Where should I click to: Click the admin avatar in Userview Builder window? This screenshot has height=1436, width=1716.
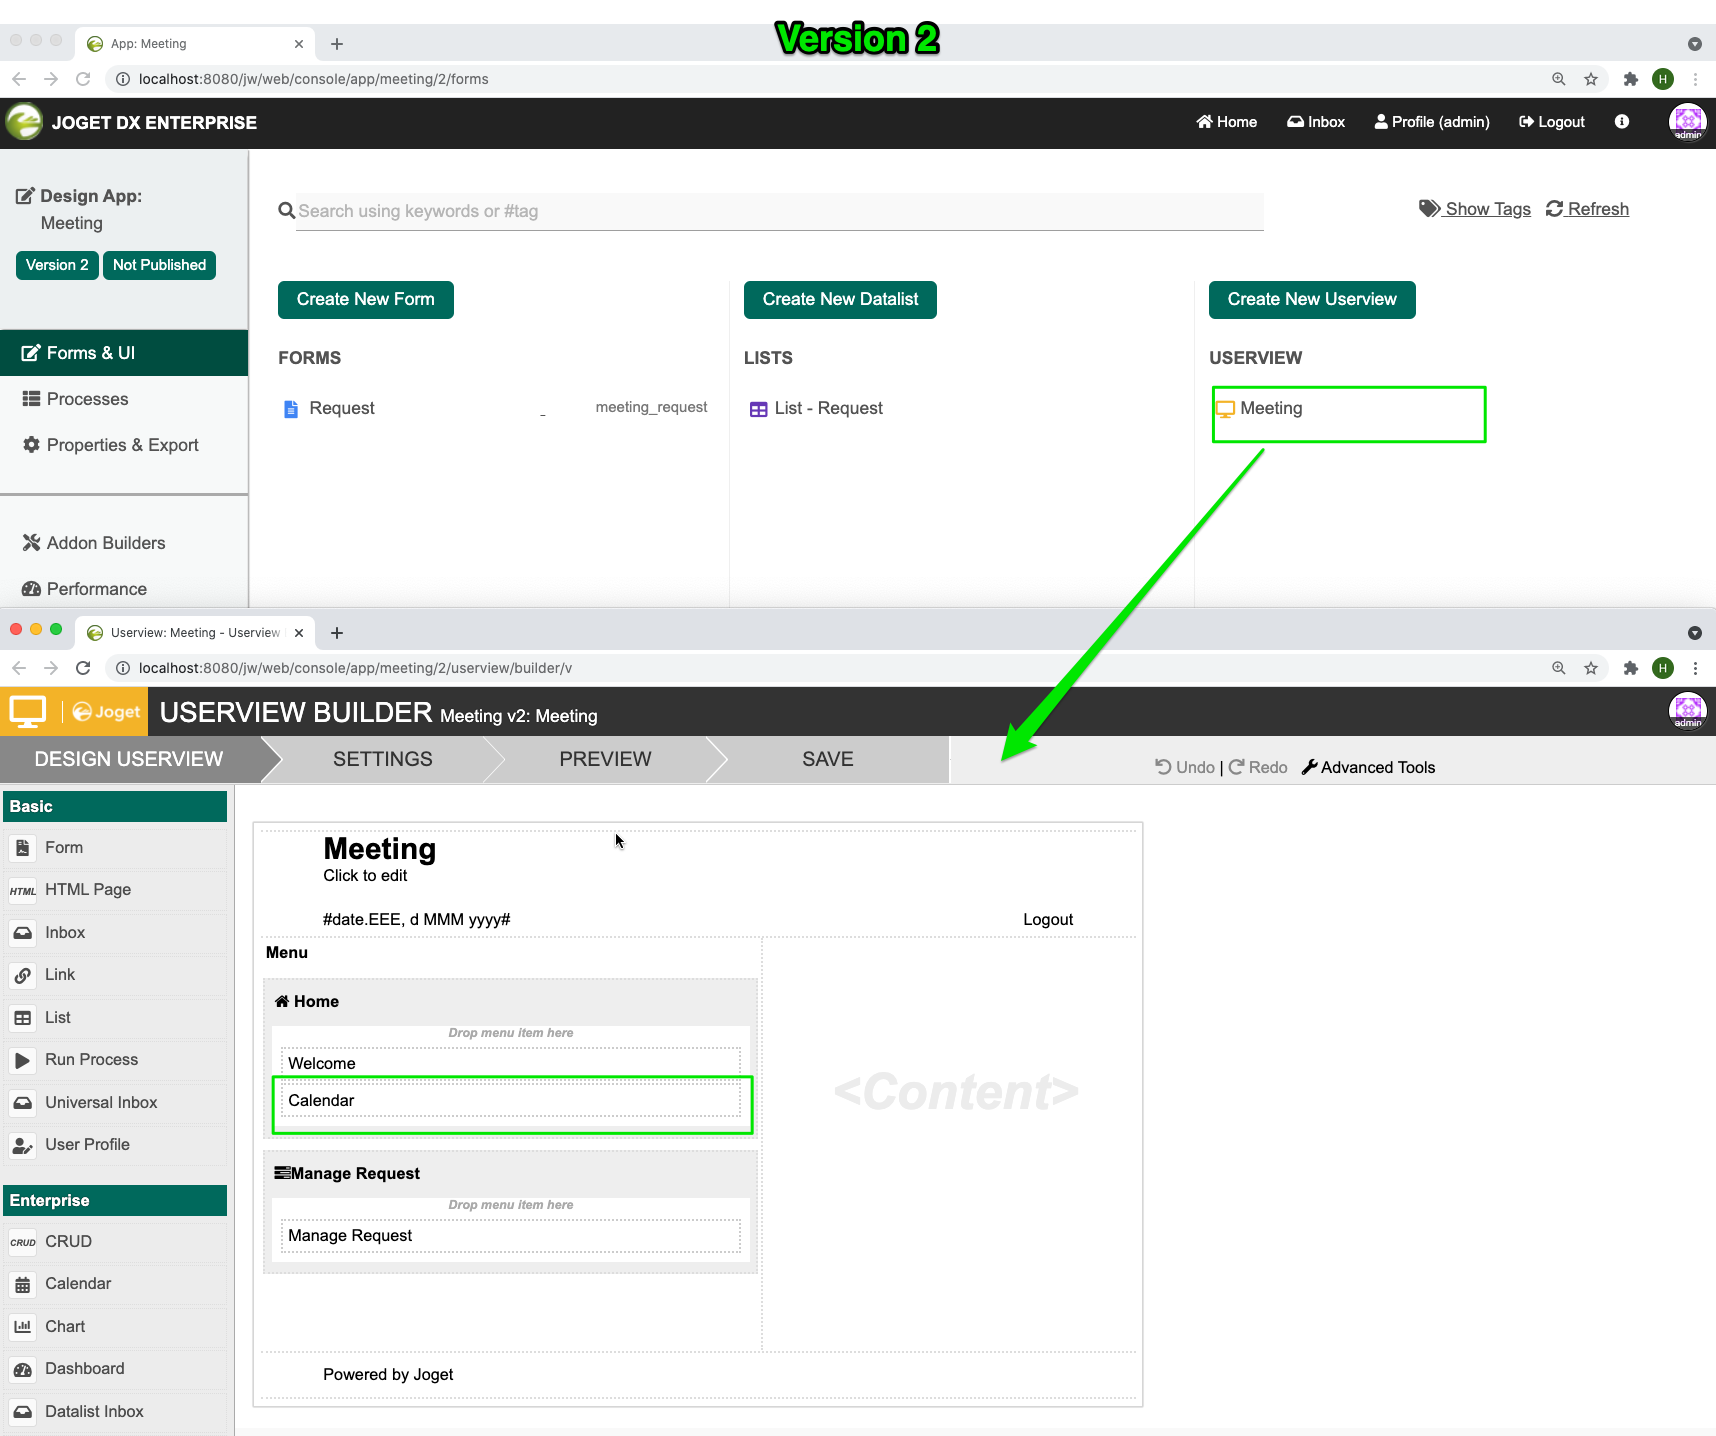point(1688,711)
